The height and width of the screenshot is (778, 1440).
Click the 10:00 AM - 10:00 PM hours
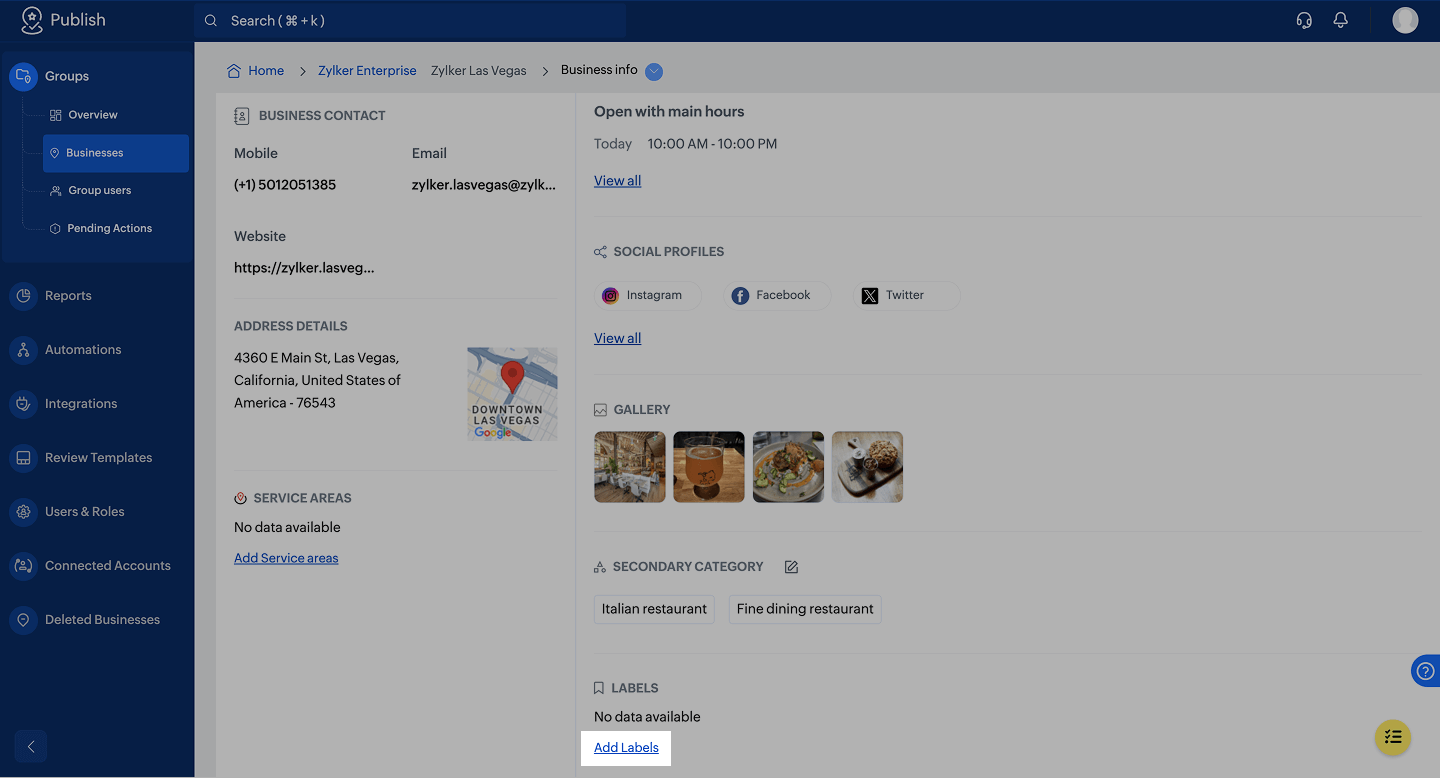click(712, 144)
